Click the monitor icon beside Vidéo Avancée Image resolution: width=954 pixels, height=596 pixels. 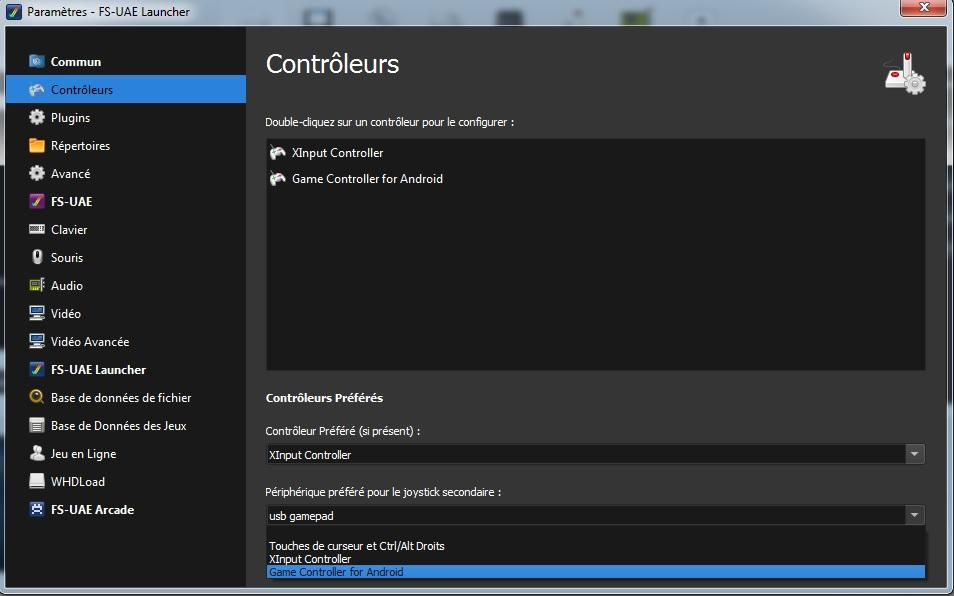37,341
